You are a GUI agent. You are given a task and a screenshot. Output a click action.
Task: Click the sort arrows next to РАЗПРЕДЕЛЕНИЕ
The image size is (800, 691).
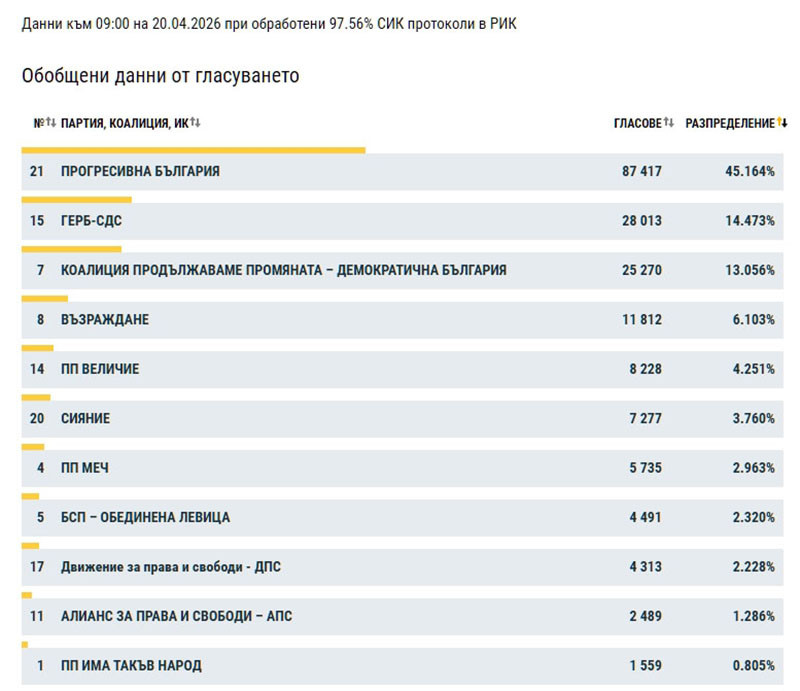coord(782,123)
